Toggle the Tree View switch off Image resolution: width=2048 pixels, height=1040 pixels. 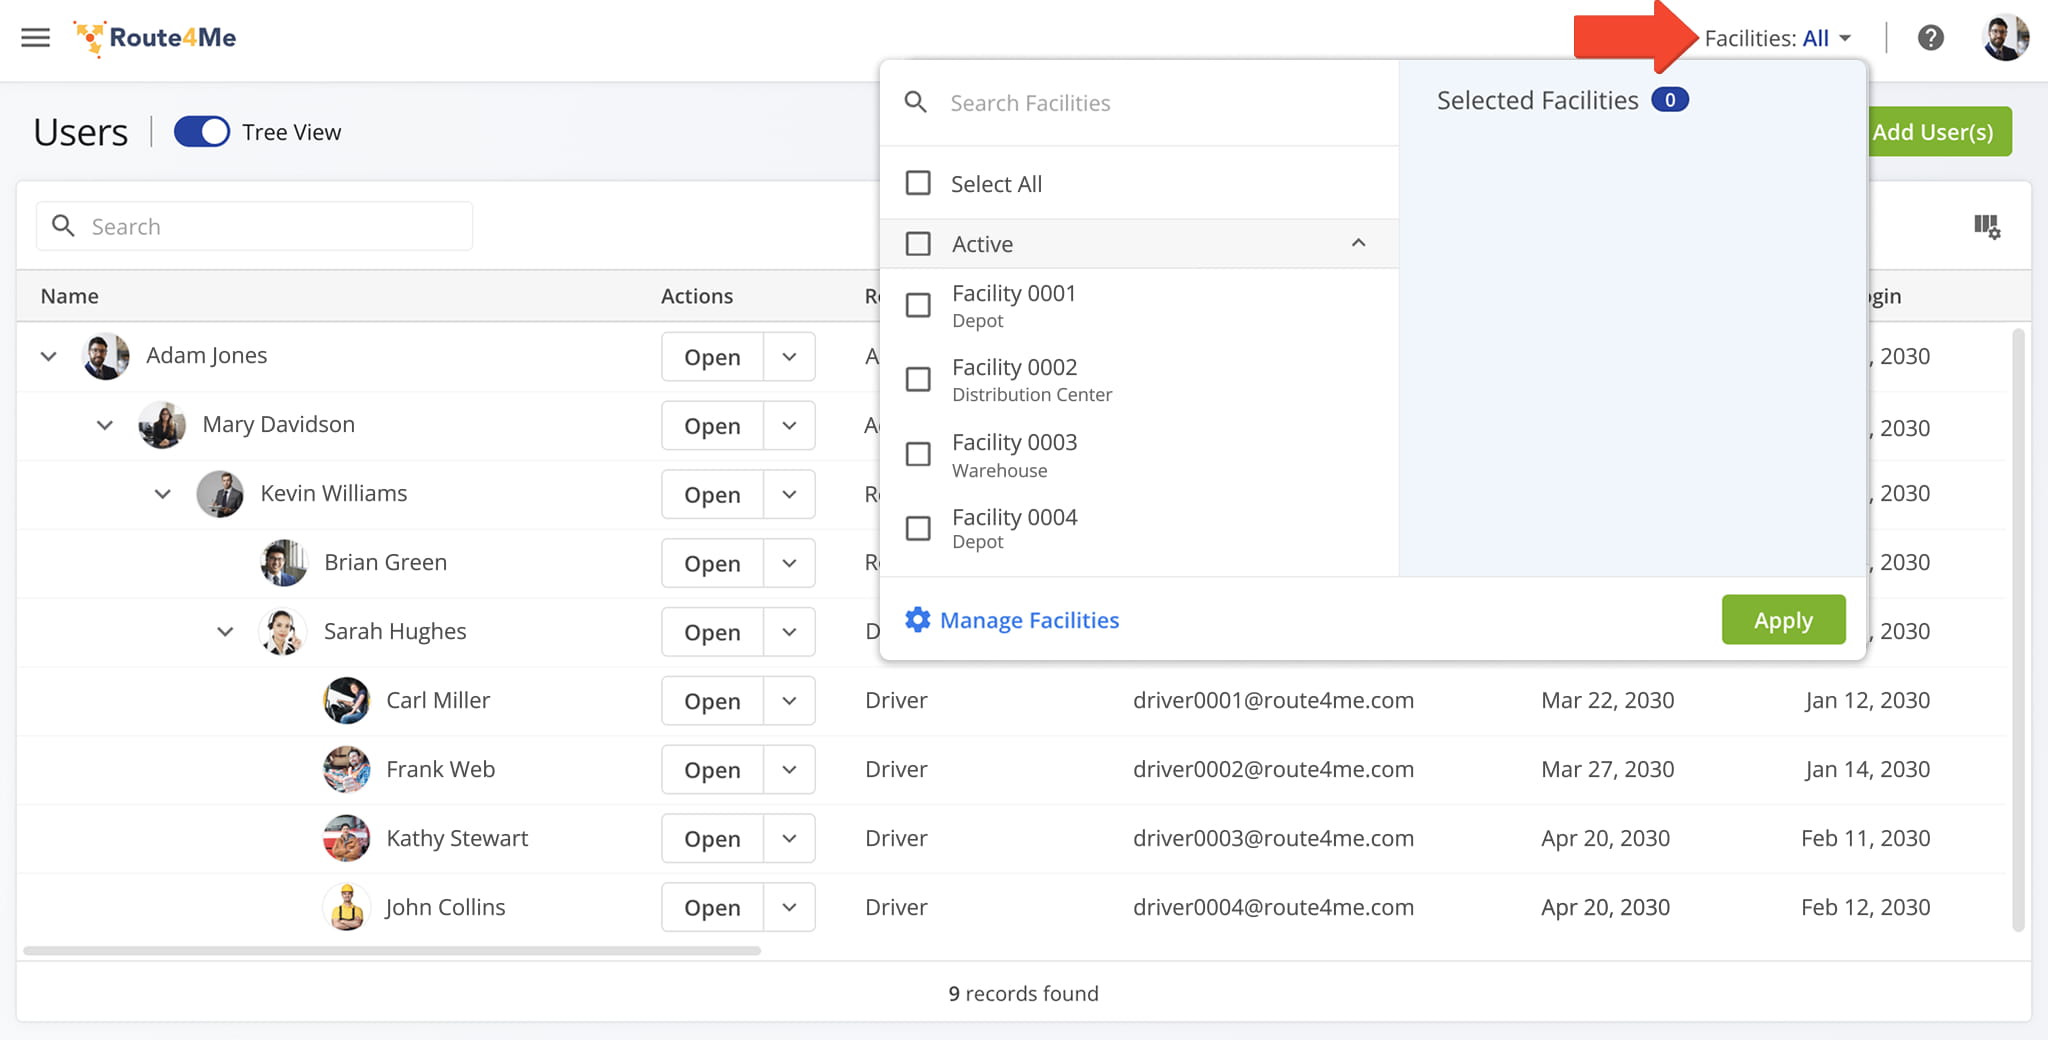pos(202,132)
